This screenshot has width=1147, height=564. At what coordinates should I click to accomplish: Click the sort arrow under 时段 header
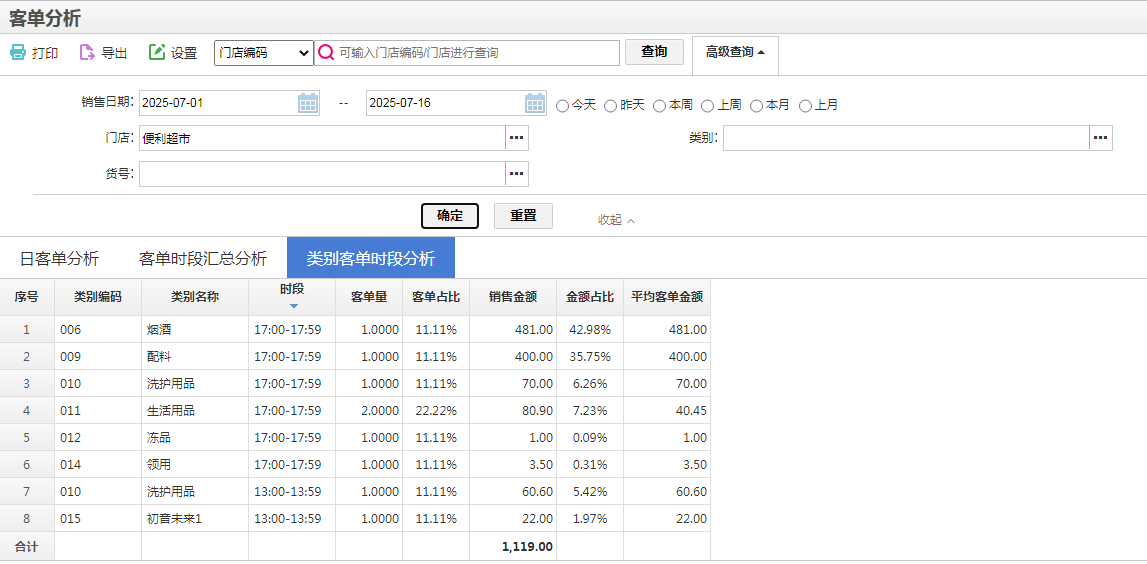pos(293,306)
